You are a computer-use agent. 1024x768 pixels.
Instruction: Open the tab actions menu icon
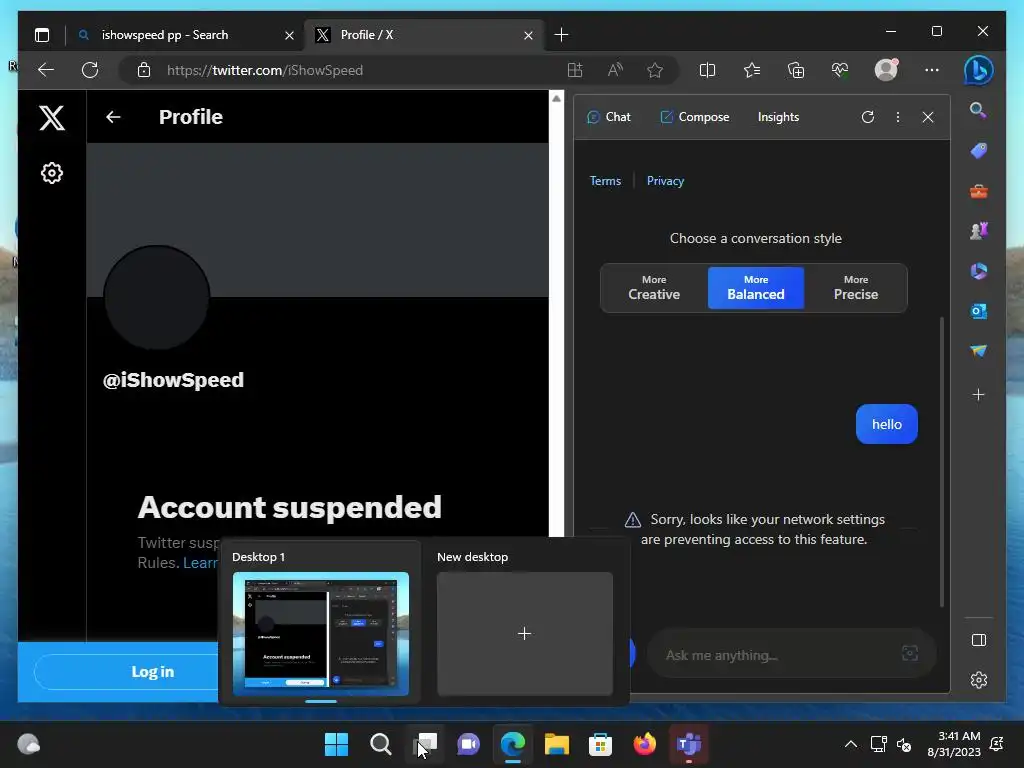(x=42, y=35)
